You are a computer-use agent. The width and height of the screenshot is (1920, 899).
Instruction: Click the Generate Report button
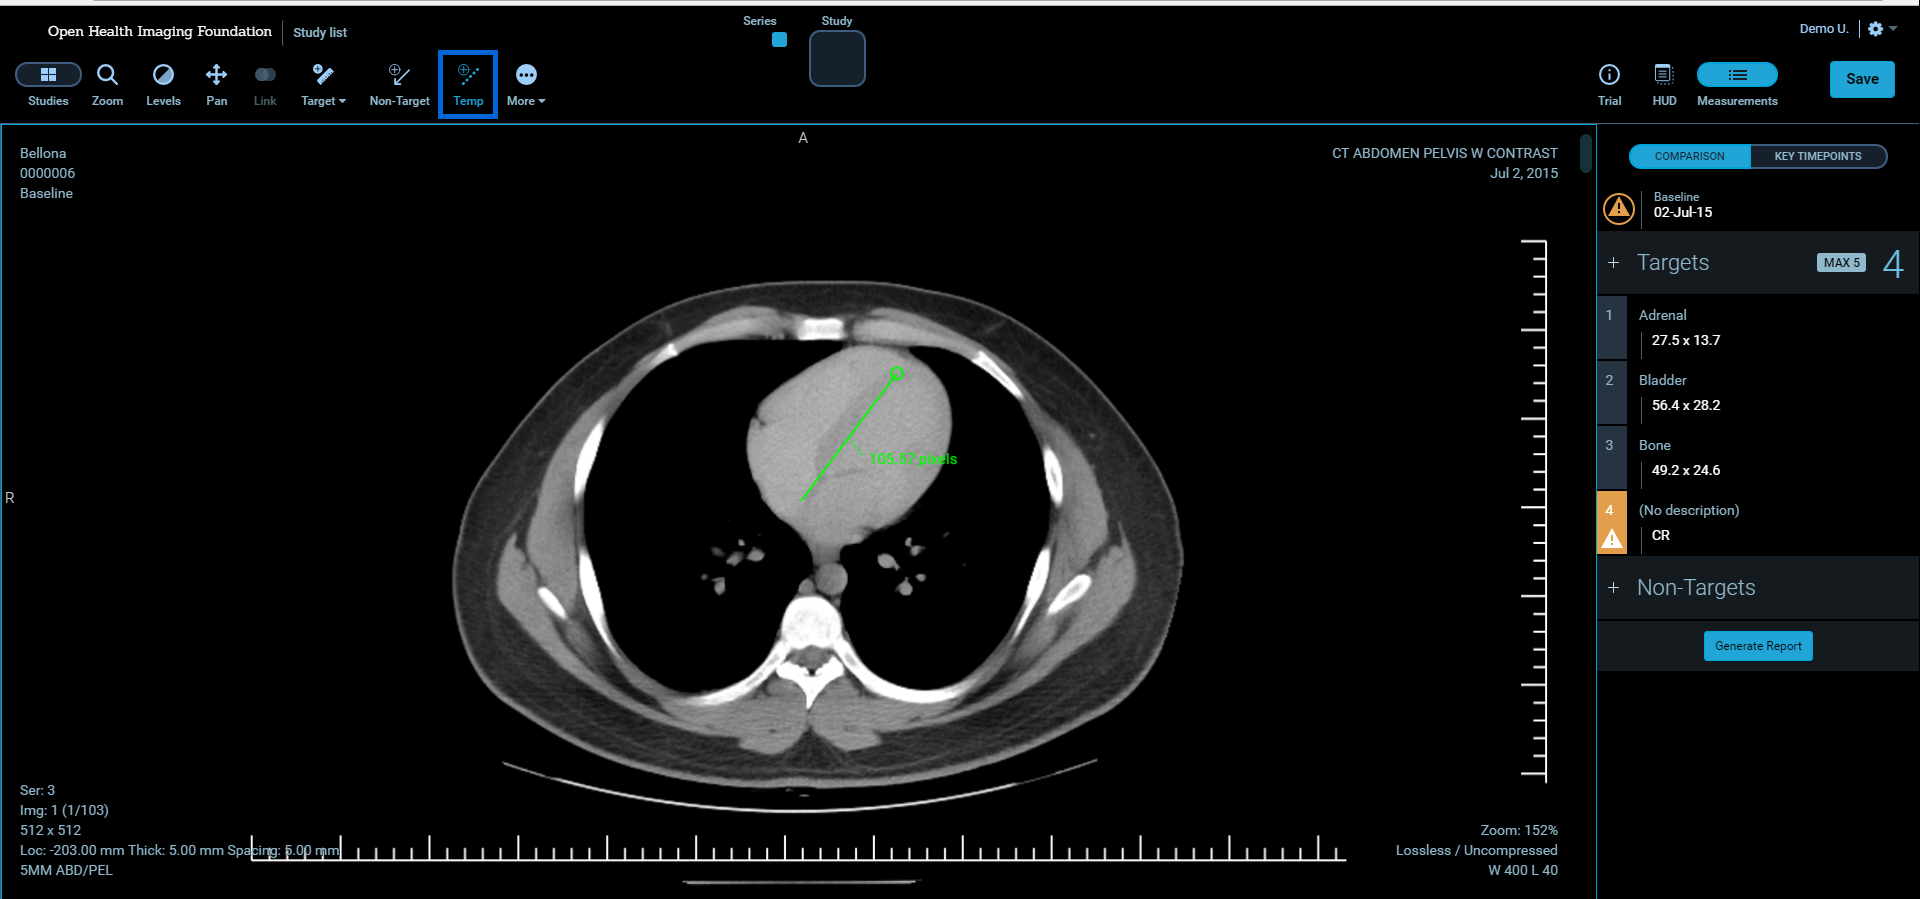[x=1758, y=646]
